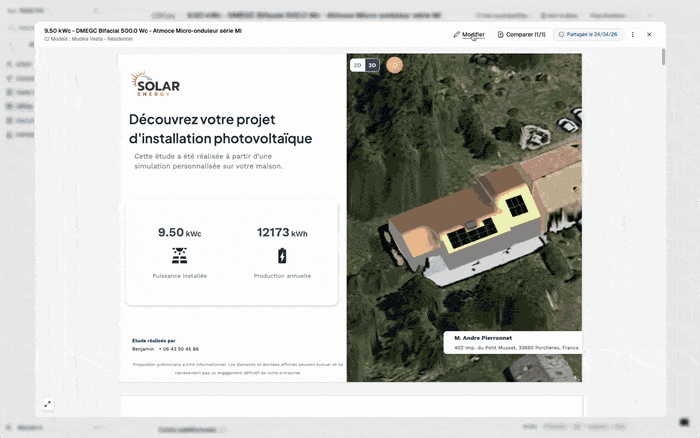Click the '12173 kWh' annual production value
The image size is (700, 438).
click(x=282, y=233)
